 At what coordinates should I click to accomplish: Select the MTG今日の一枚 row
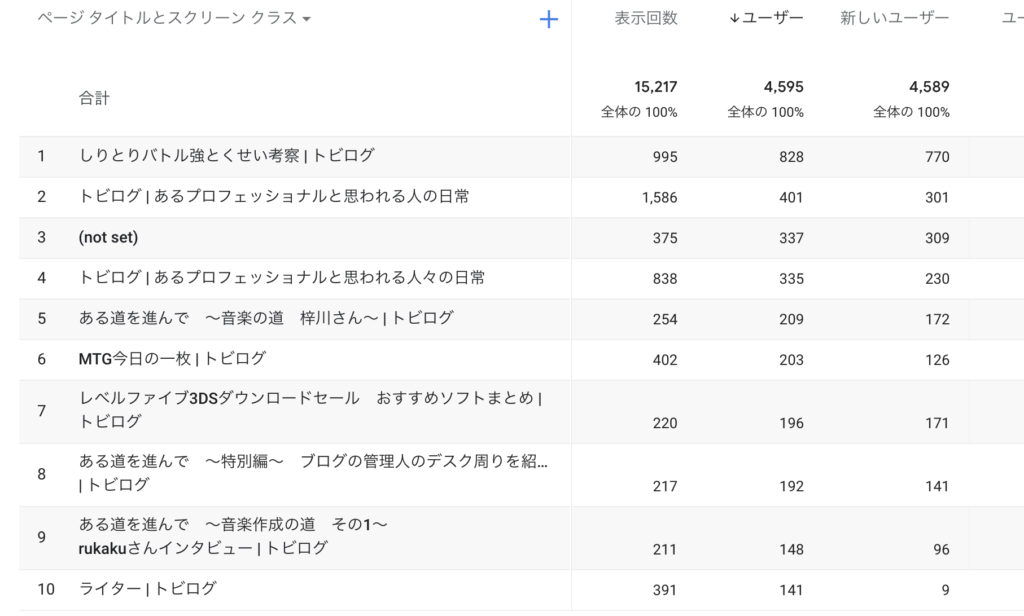[x=172, y=359]
